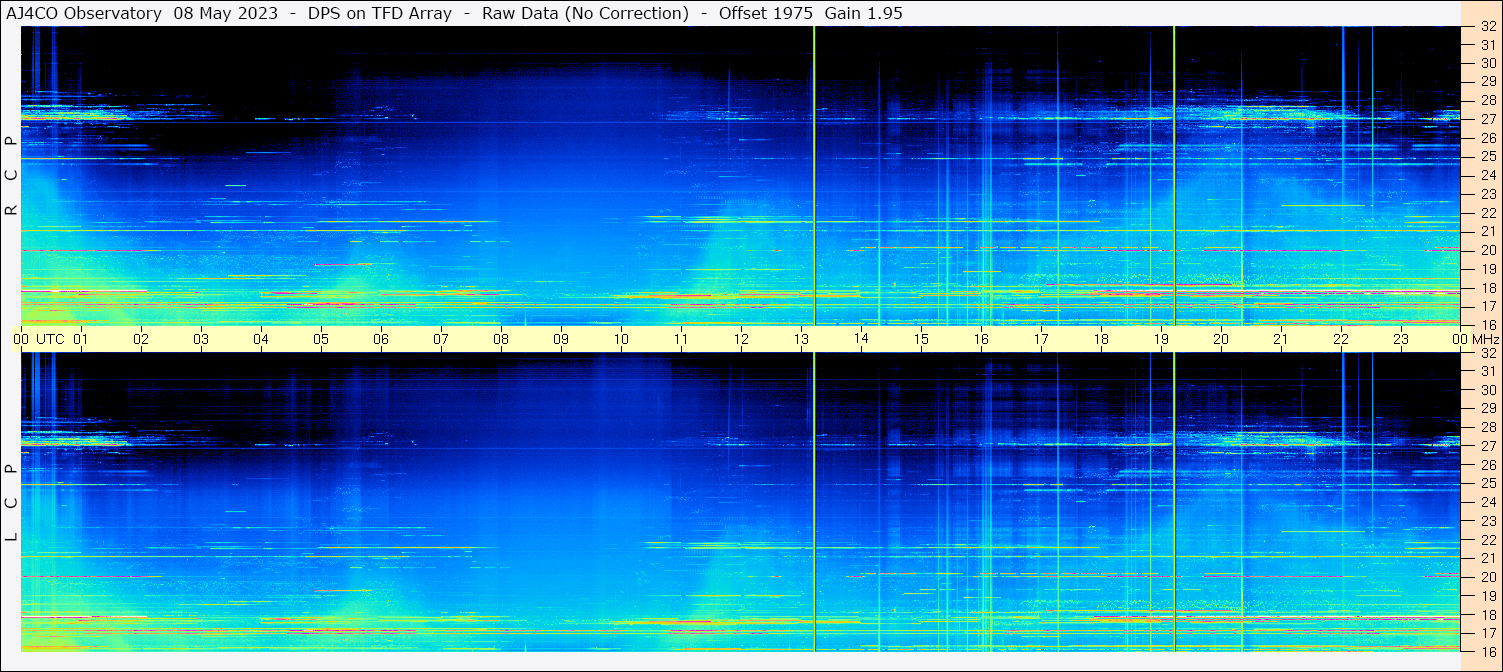
Task: Click the 30 MHz label of RCP panel
Action: [1487, 63]
